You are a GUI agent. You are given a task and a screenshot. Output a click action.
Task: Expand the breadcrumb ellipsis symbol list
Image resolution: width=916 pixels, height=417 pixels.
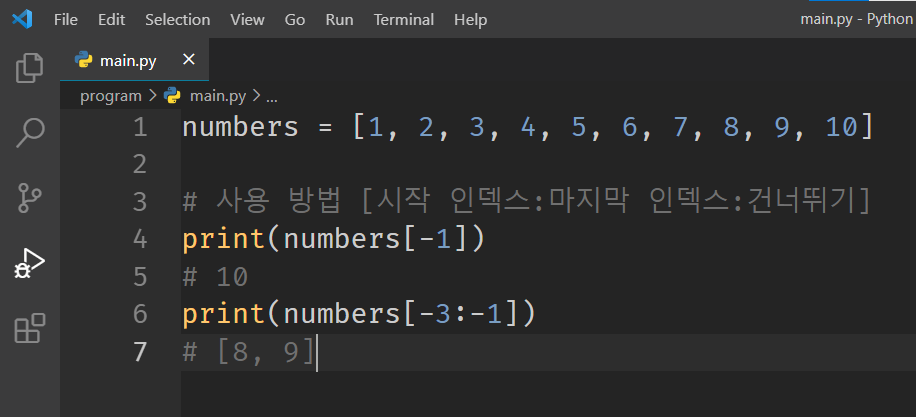pyautogui.click(x=272, y=98)
